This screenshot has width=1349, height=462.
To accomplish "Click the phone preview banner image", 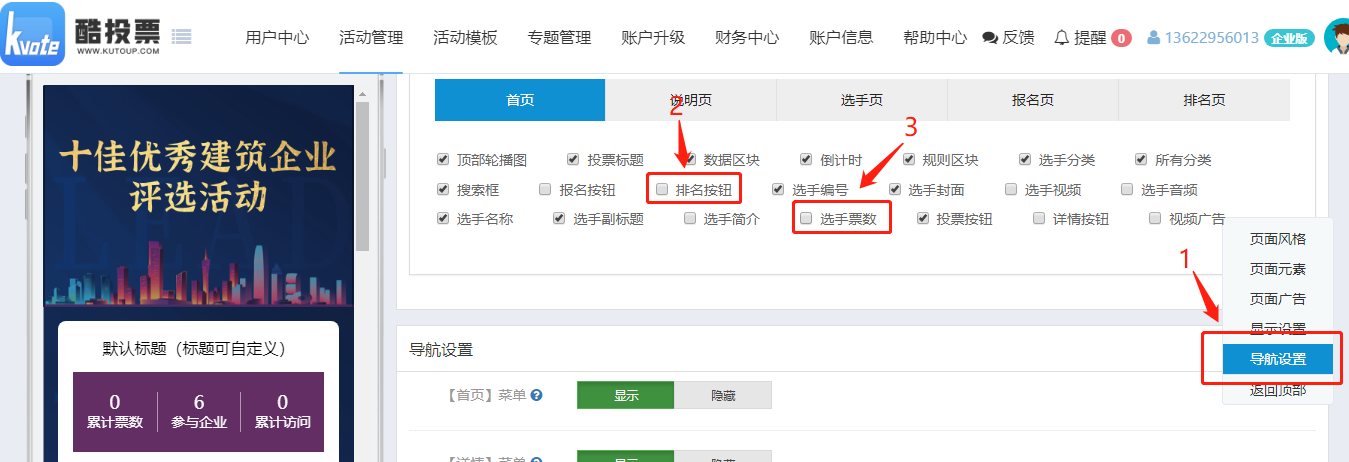I will click(198, 195).
